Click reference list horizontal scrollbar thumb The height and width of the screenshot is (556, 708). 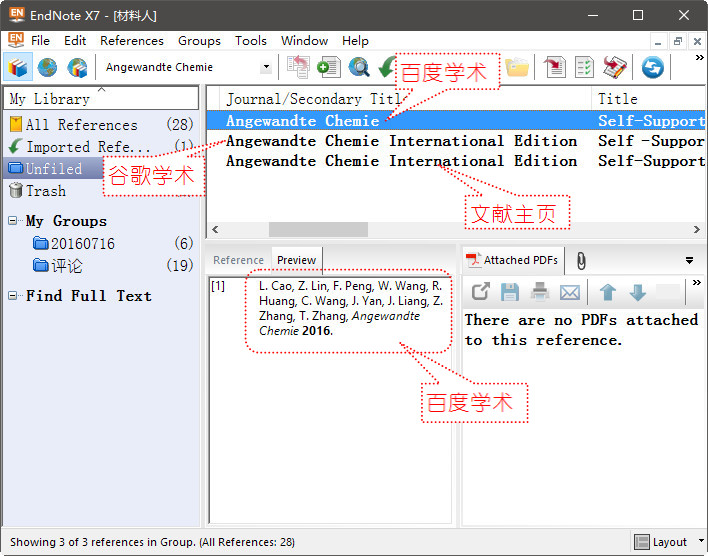pyautogui.click(x=318, y=229)
